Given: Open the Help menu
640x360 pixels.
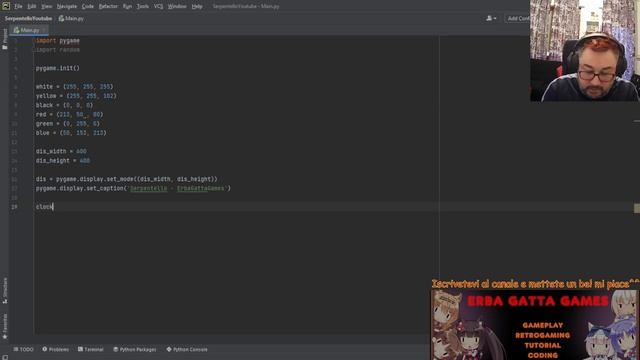Looking at the screenshot, I should pos(197,6).
